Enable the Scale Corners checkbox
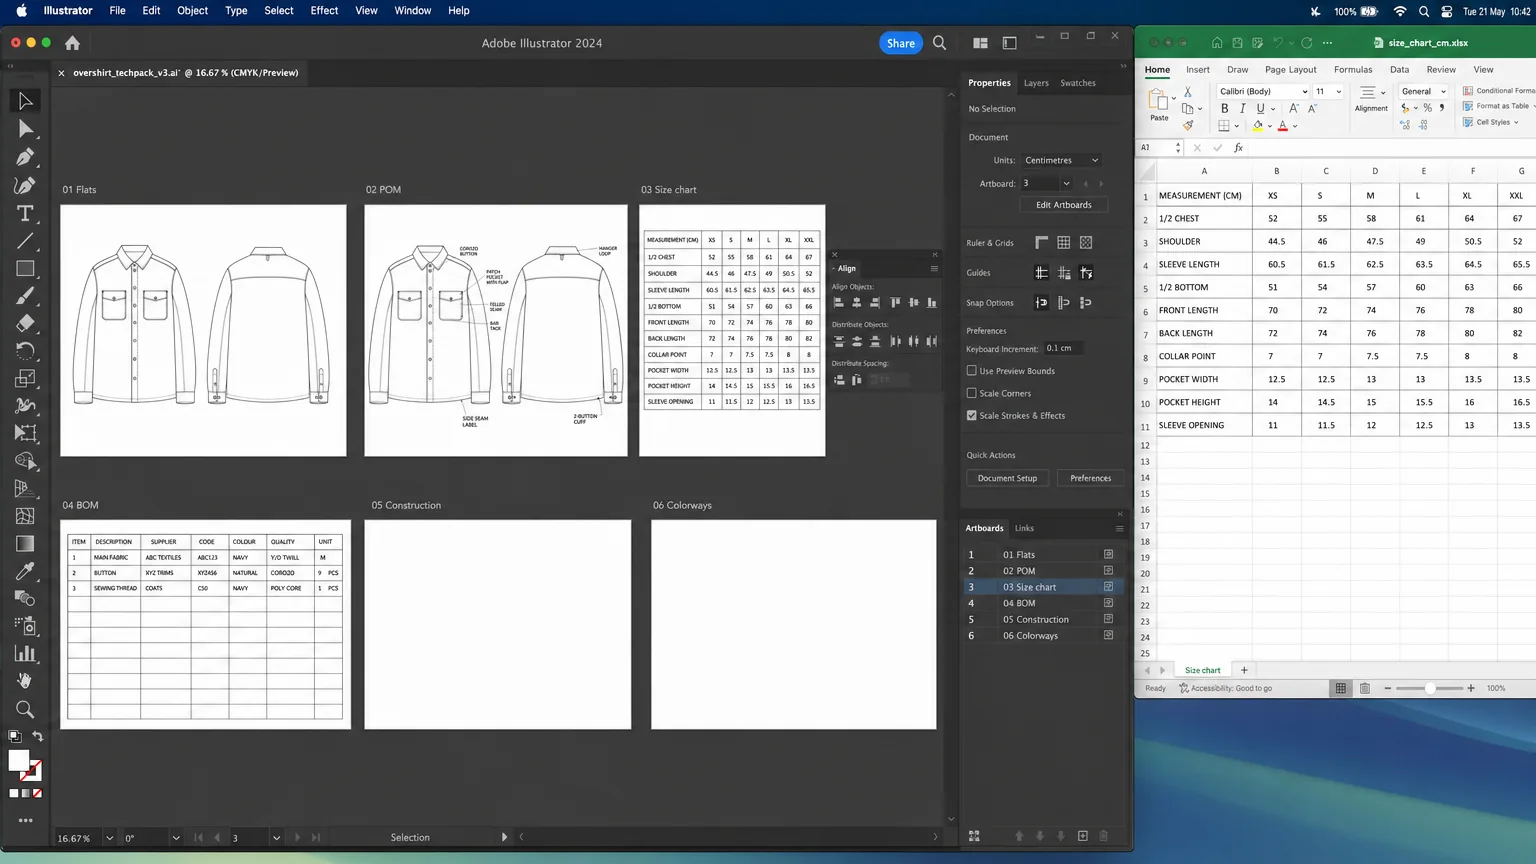 pos(971,393)
